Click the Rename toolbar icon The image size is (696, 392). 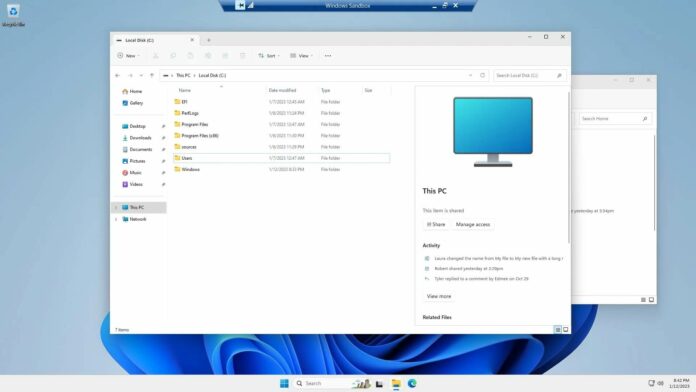point(208,56)
